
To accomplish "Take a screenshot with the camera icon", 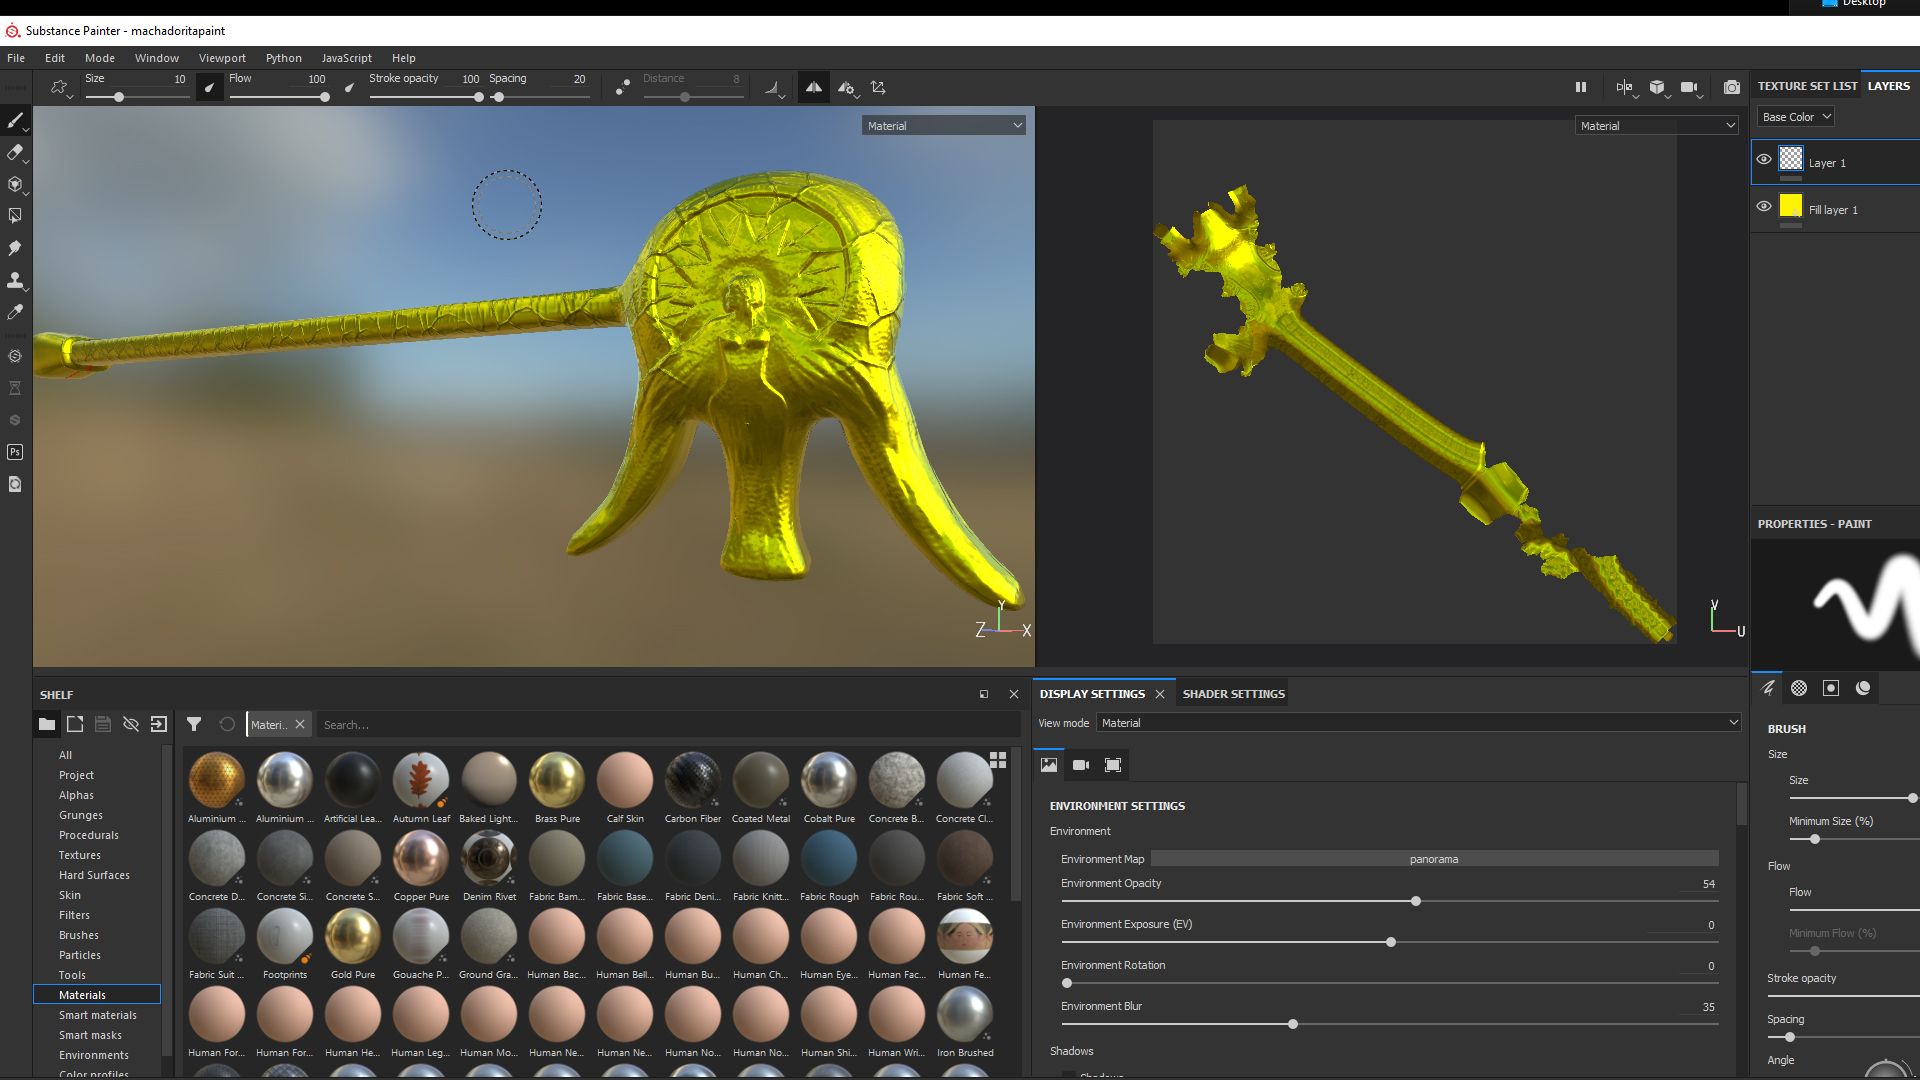I will [x=1732, y=87].
